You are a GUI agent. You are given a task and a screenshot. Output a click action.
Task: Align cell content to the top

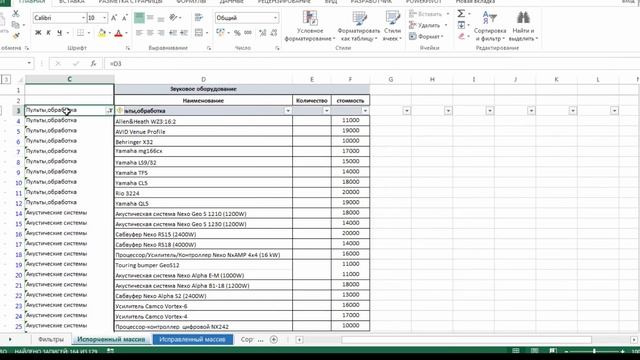[x=139, y=18]
